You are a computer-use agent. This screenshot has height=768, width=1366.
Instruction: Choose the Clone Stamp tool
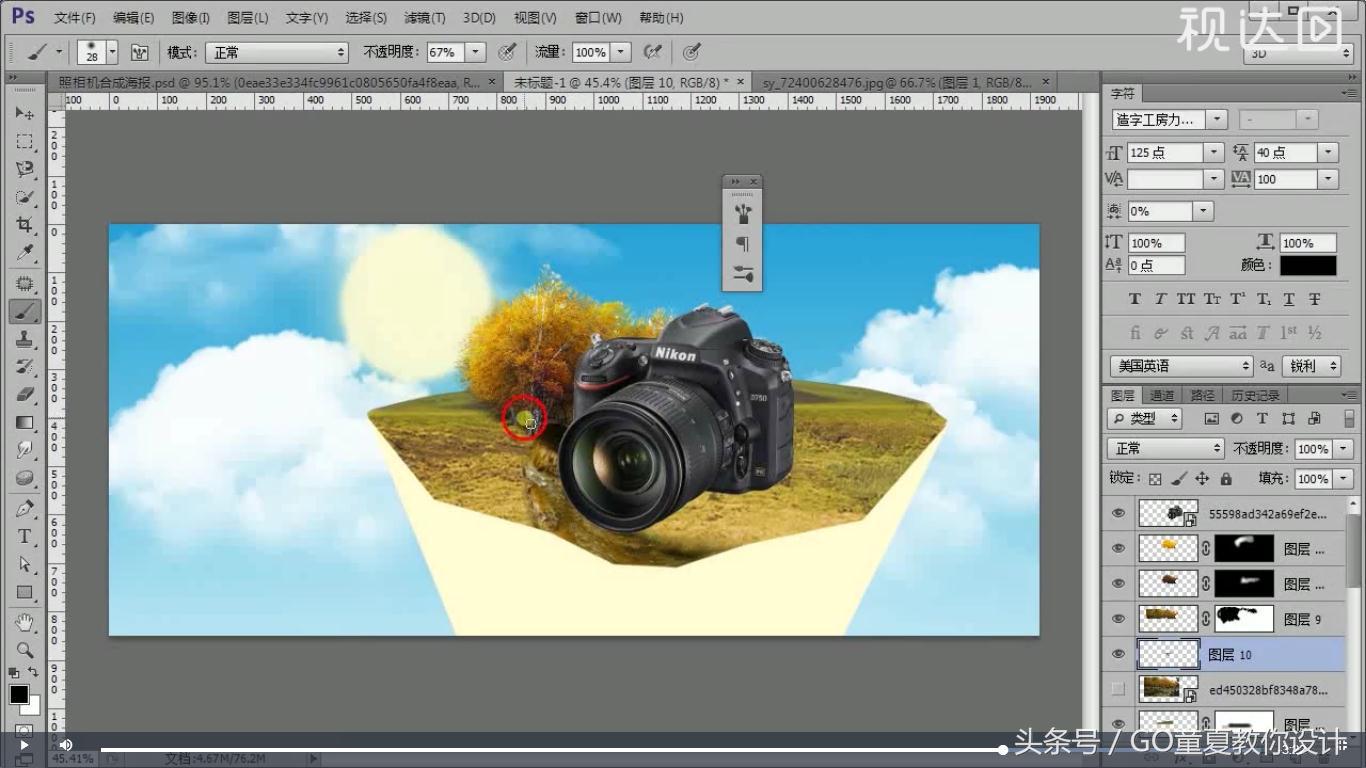(25, 339)
